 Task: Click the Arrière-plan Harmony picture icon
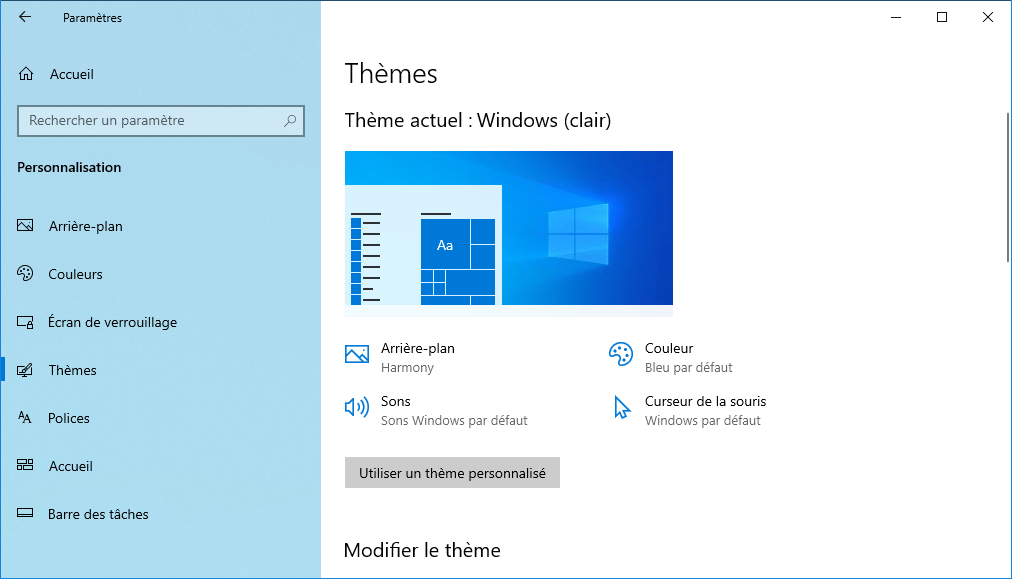[x=357, y=354]
